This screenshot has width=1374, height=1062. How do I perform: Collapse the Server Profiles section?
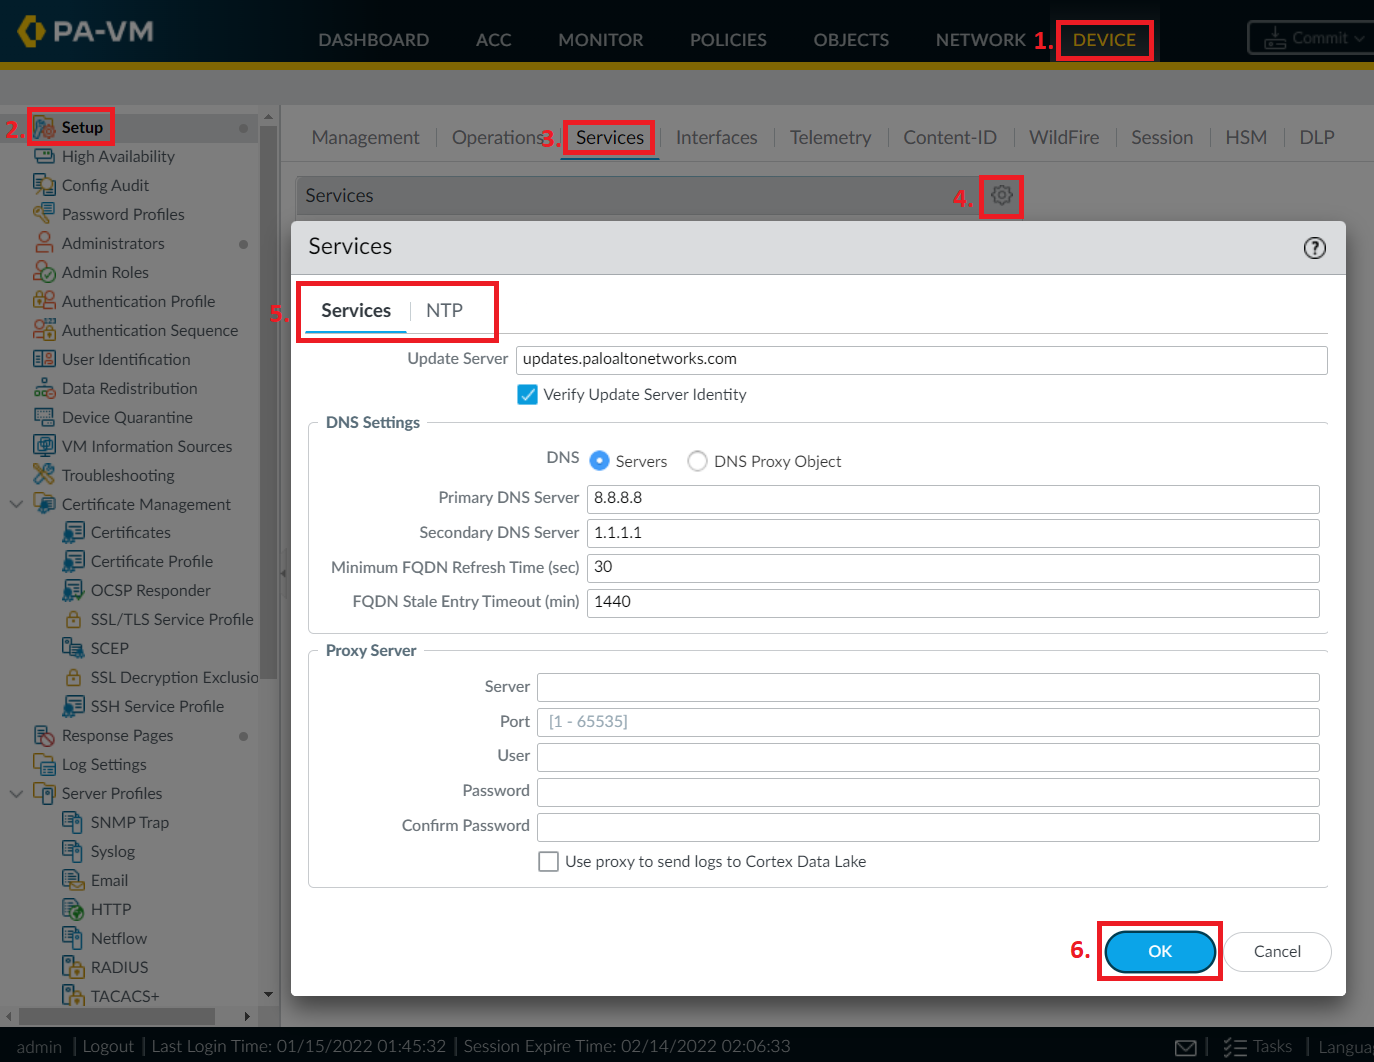tap(16, 793)
